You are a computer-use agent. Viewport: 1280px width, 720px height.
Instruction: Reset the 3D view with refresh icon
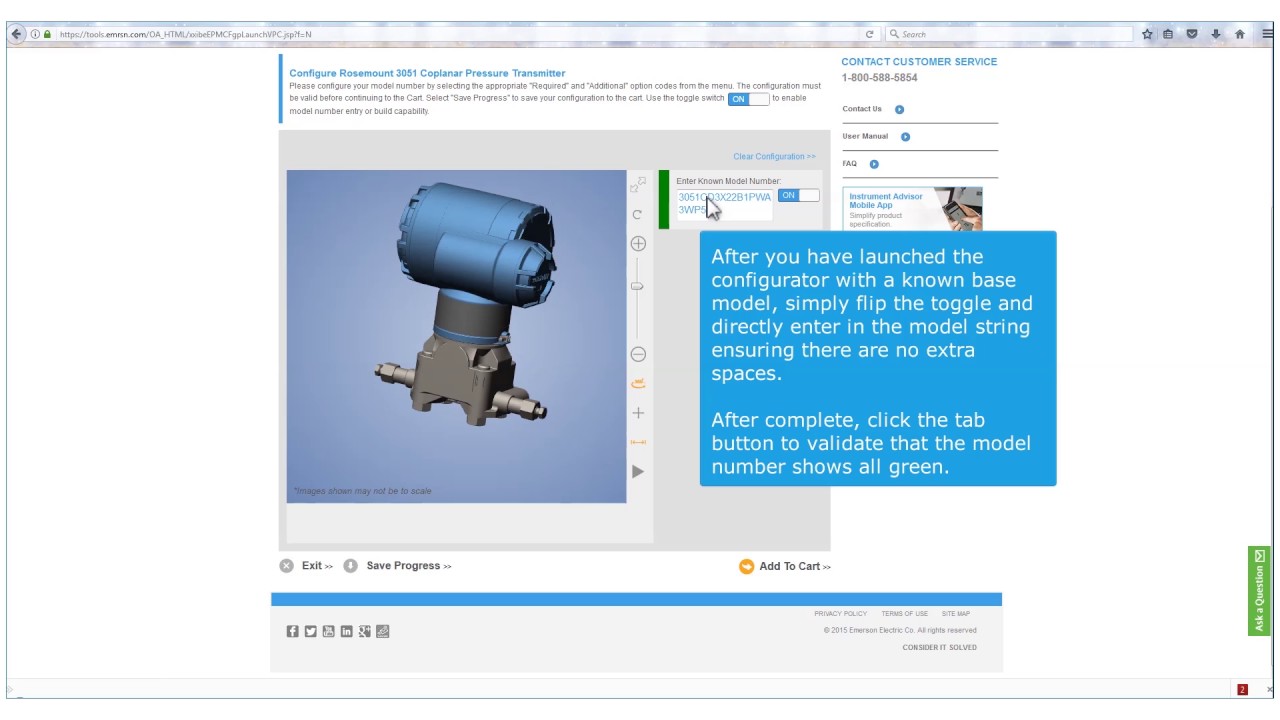click(637, 215)
